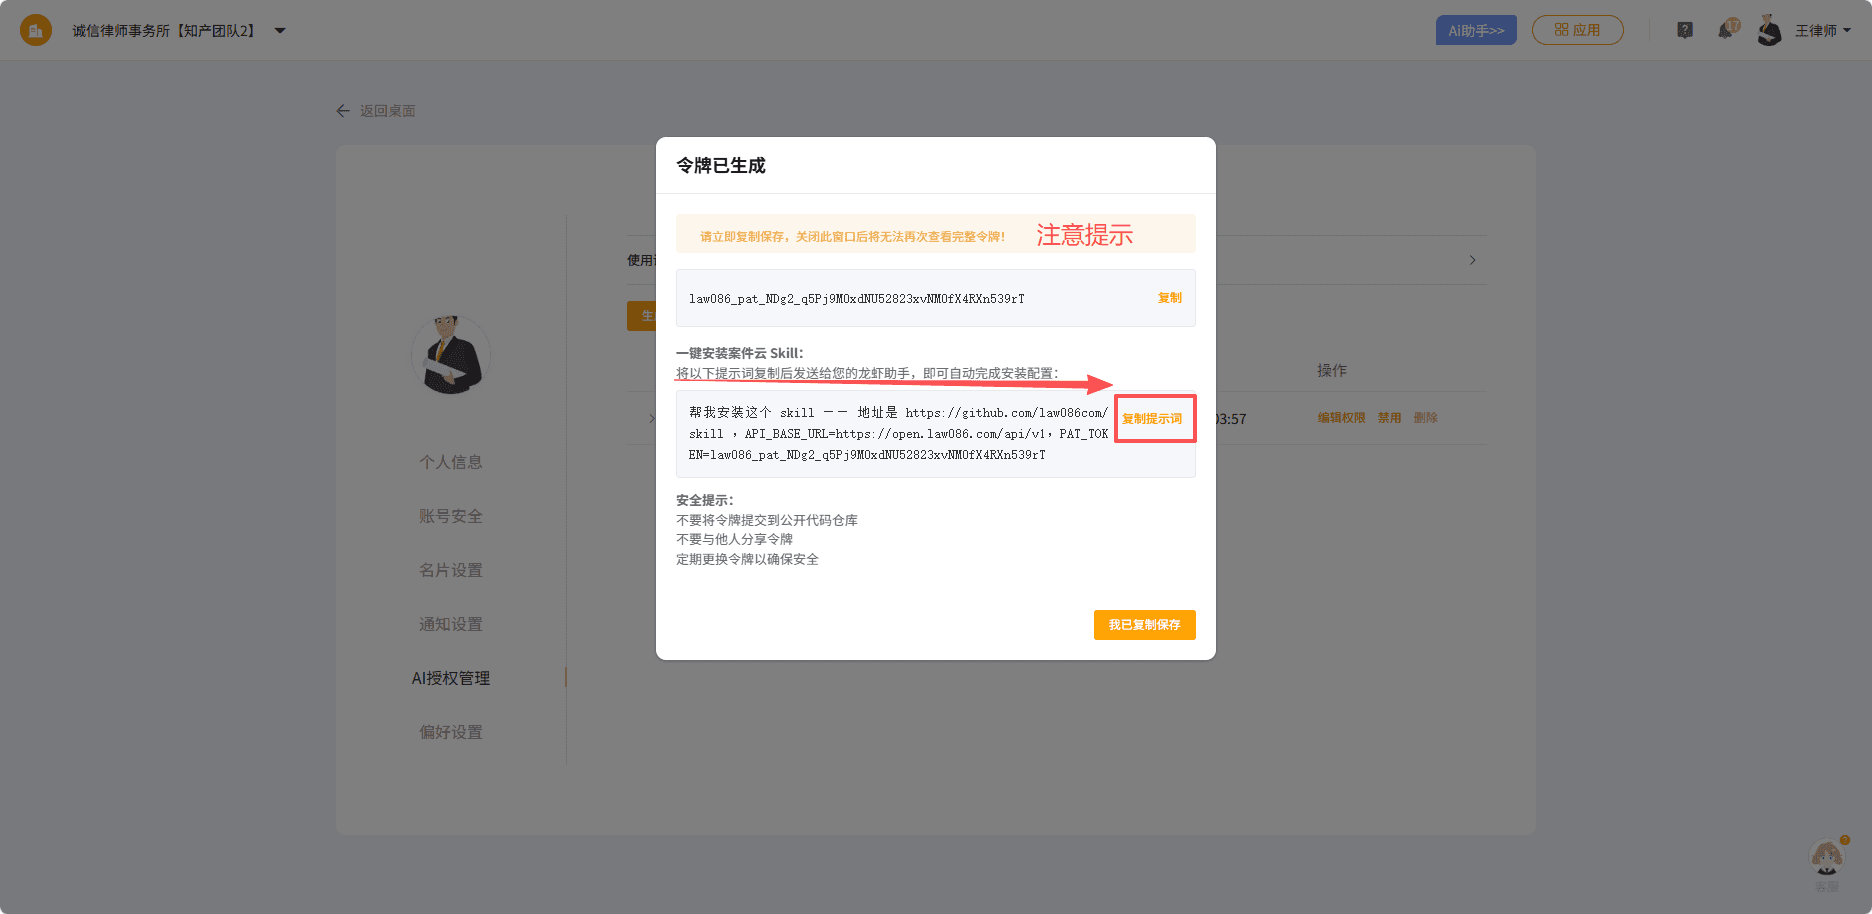This screenshot has height=914, width=1872.
Task: Click 禁用 in token row
Action: coord(1389,418)
